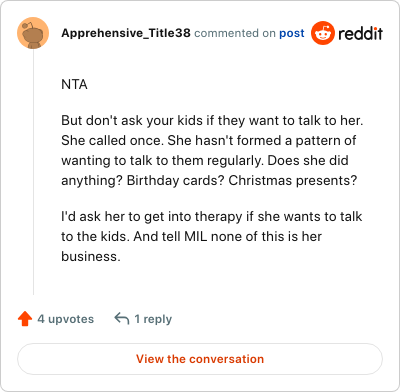The height and width of the screenshot is (392, 400).
Task: Open the "1 reply" link
Action: point(153,319)
